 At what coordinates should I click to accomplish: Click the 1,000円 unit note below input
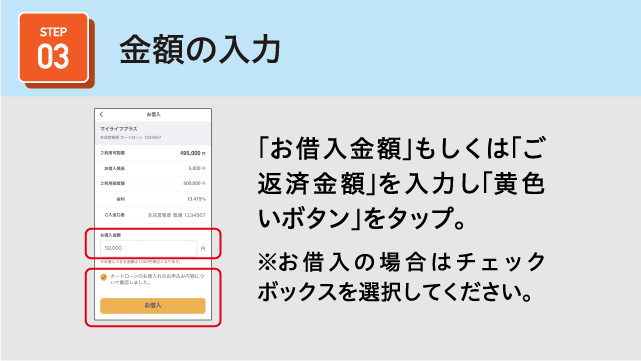[140, 261]
